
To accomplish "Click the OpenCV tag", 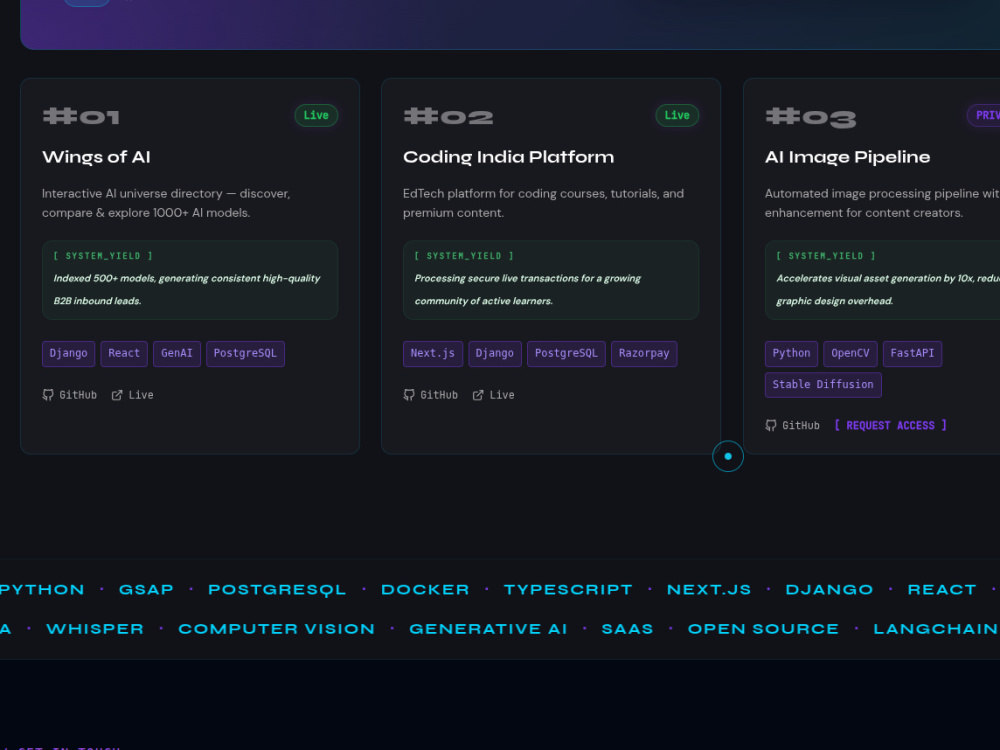I will (850, 353).
